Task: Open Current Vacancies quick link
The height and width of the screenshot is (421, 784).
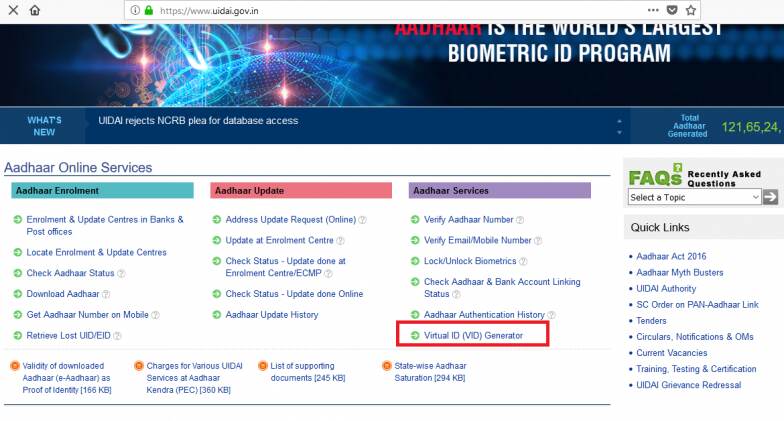Action: tap(672, 352)
